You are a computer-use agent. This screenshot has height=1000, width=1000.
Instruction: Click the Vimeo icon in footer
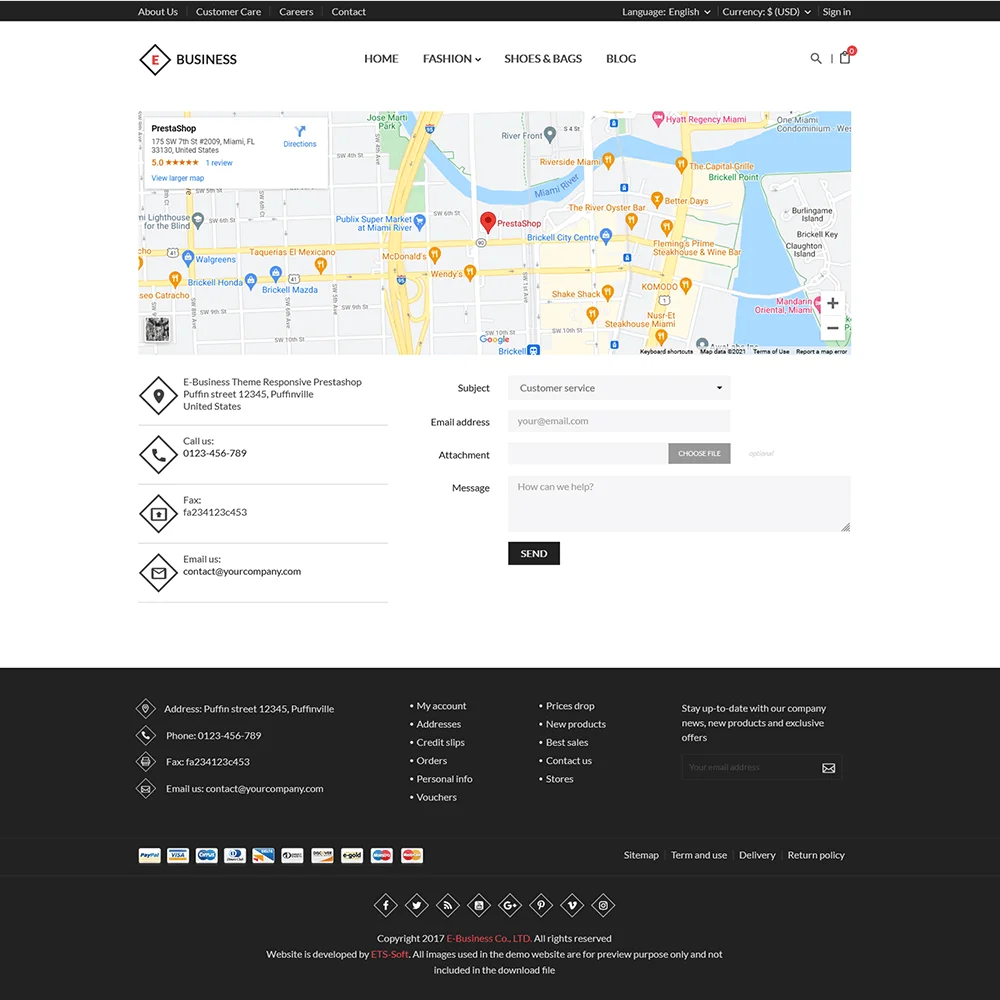572,906
